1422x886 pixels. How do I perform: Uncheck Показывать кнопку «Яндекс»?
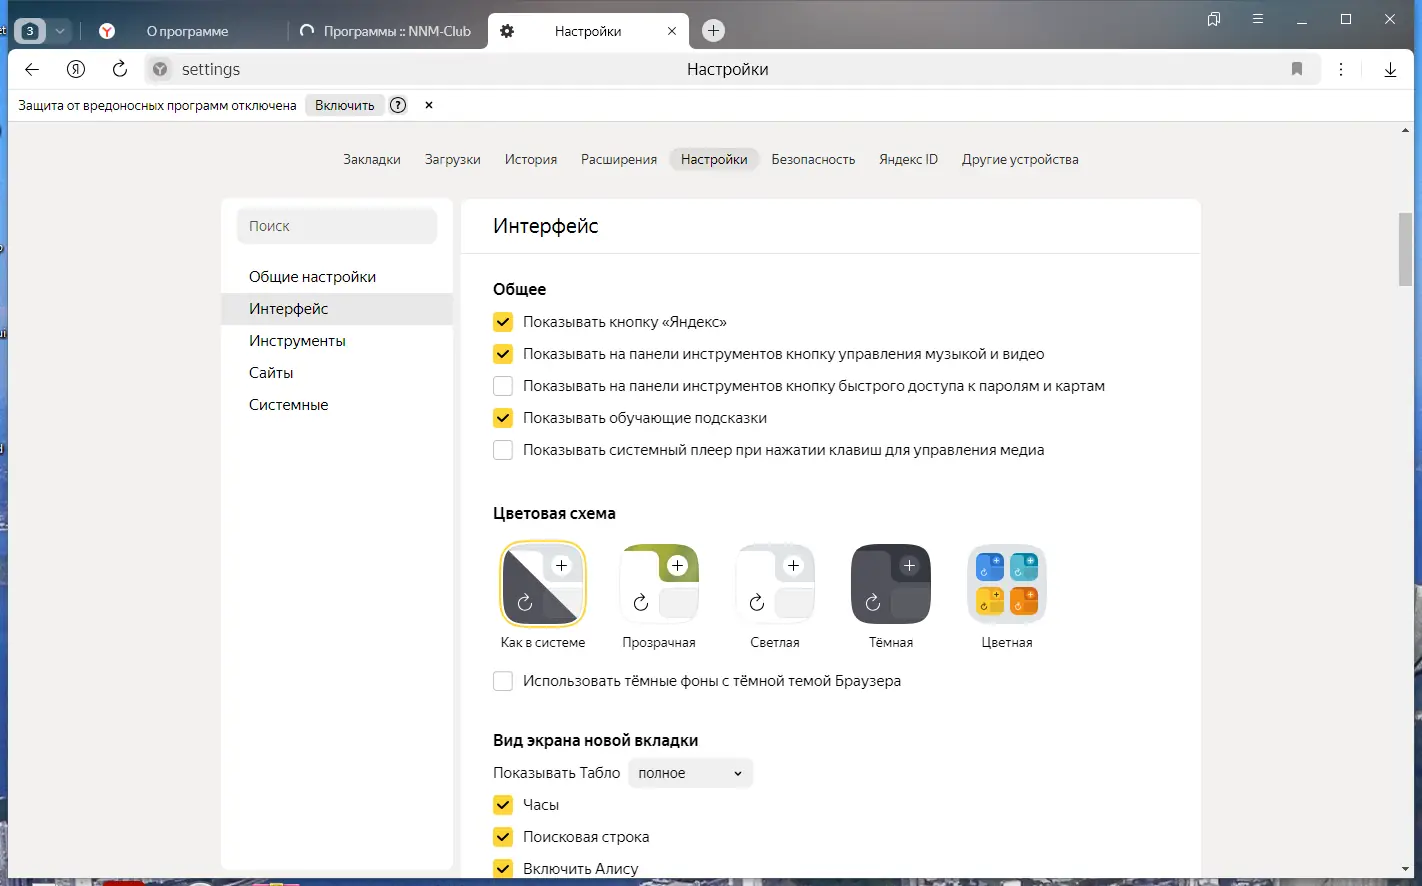point(503,322)
